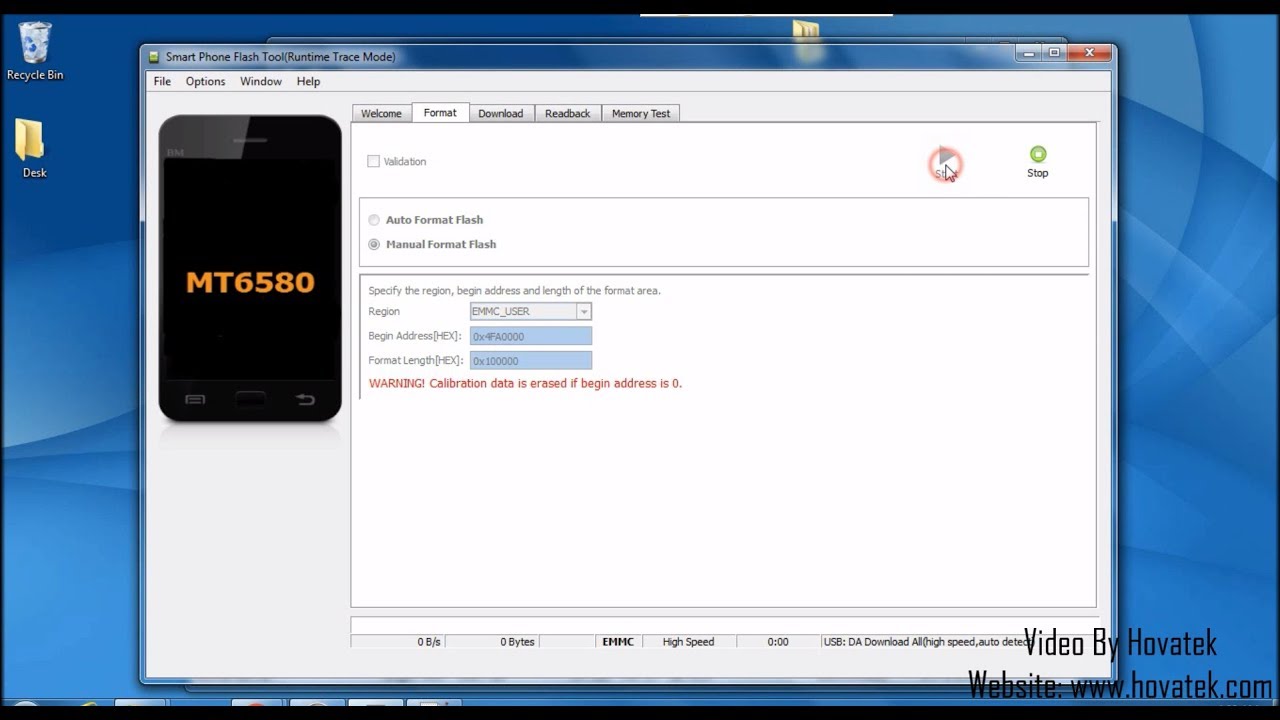This screenshot has width=1280, height=720.
Task: Click the Format Length hex field
Action: 531,360
